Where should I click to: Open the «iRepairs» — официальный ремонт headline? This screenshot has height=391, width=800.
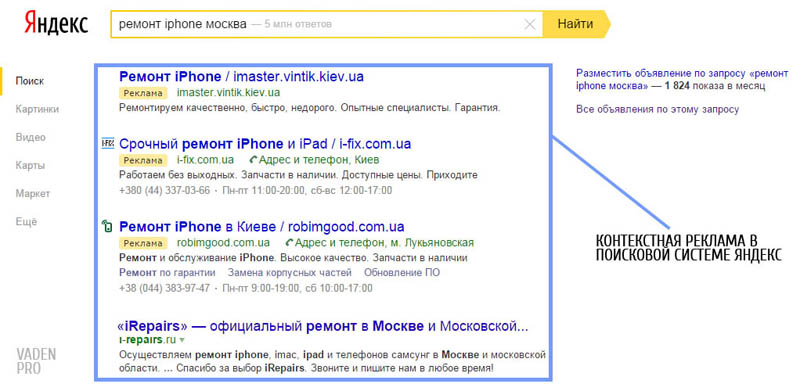point(322,326)
